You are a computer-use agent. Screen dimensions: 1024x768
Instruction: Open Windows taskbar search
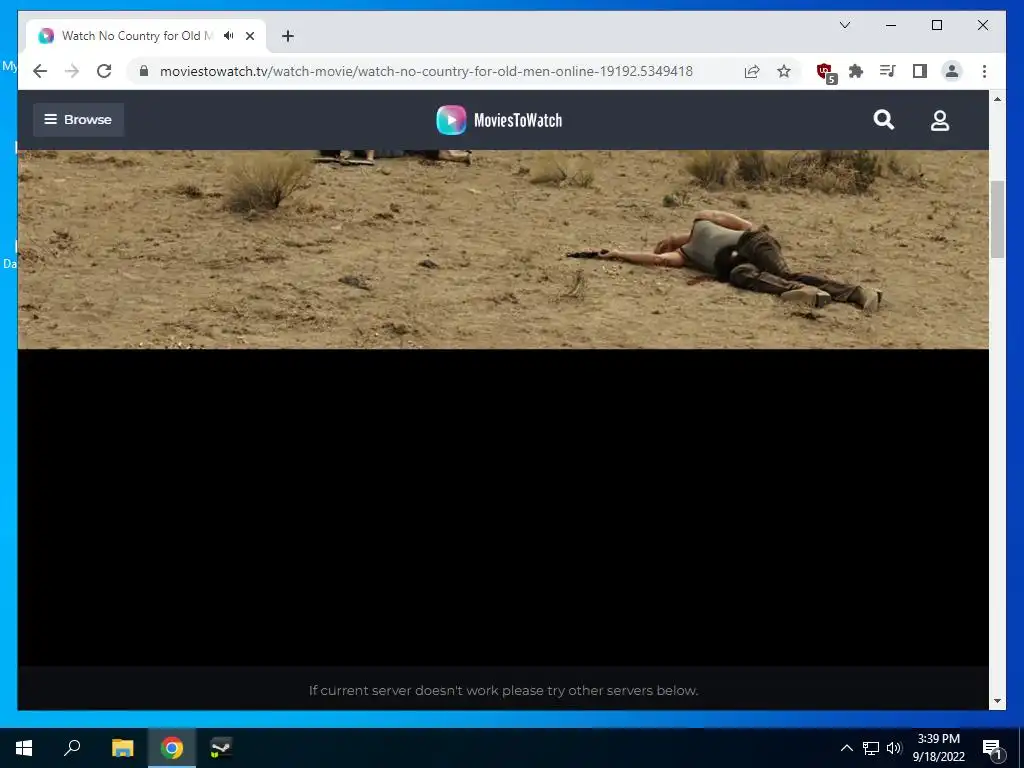[x=72, y=748]
